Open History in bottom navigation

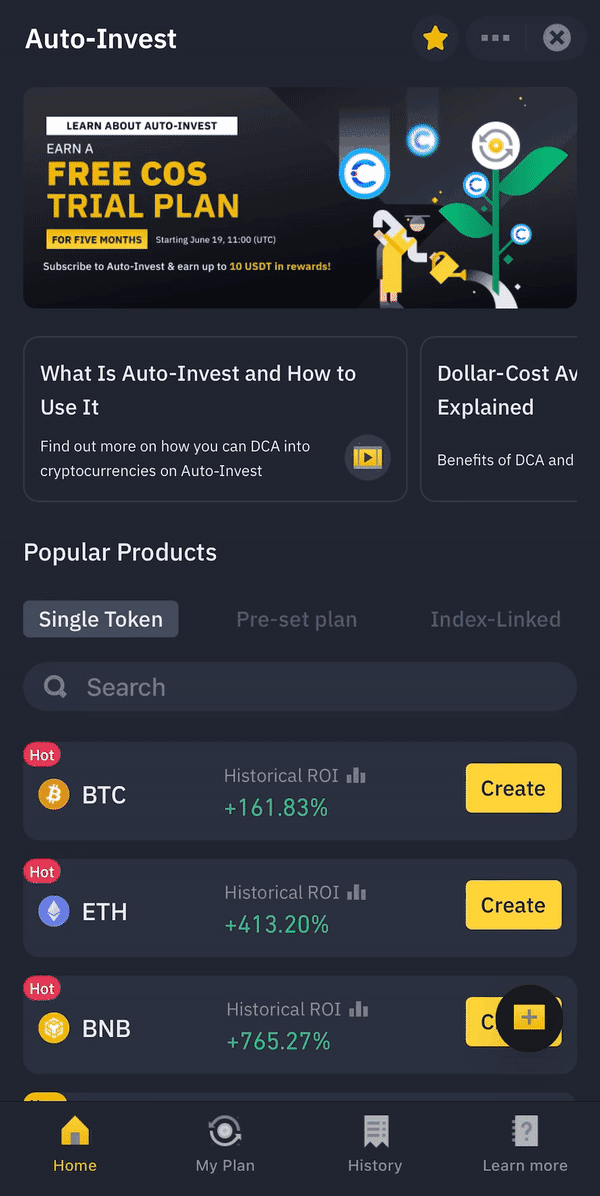pos(375,1145)
